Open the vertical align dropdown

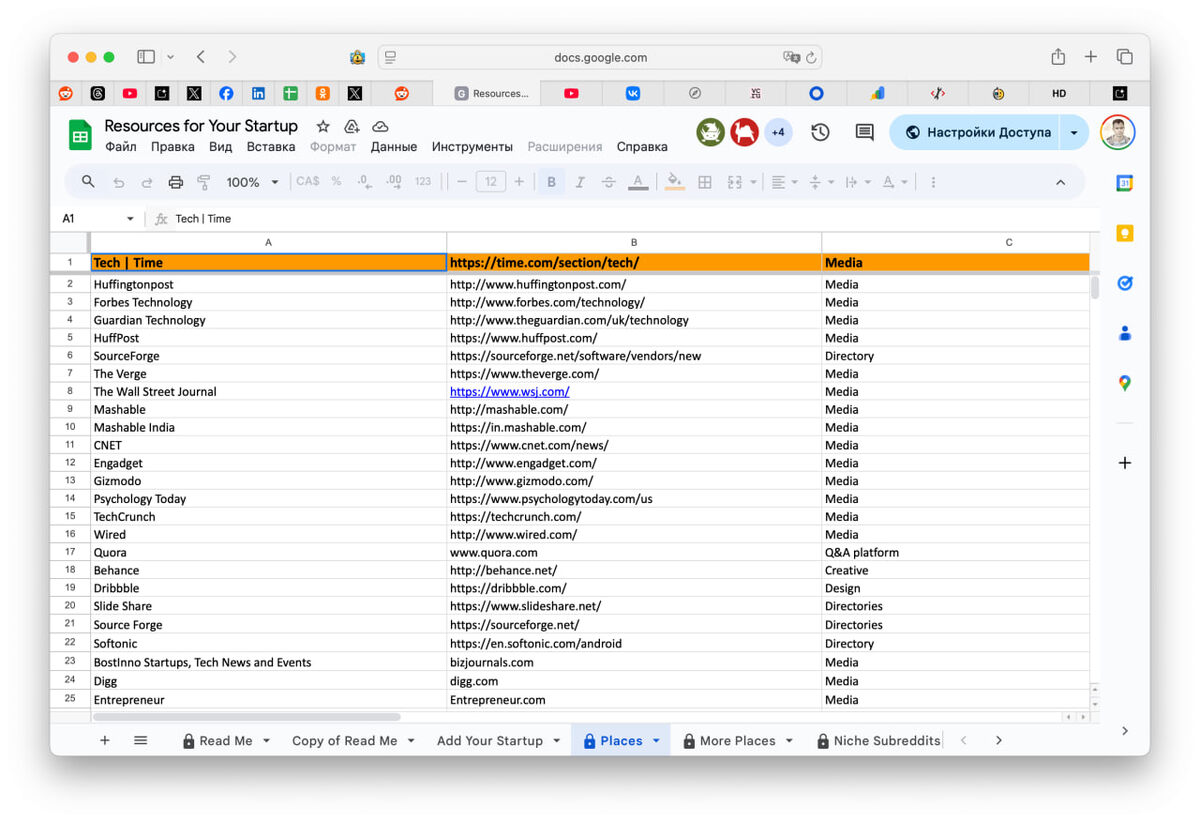[820, 182]
